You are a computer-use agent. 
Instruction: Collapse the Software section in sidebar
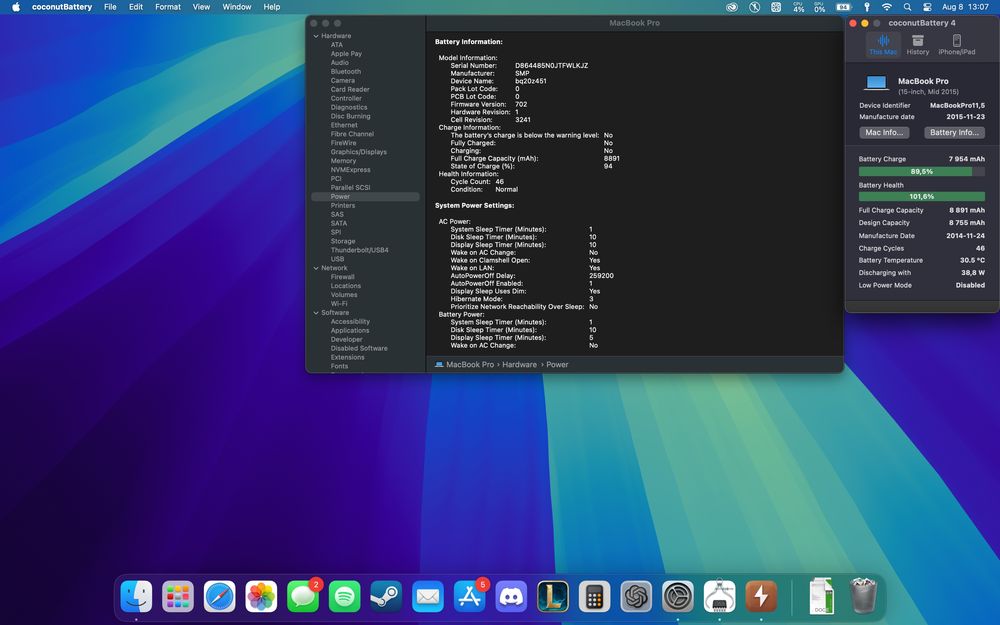coord(316,312)
